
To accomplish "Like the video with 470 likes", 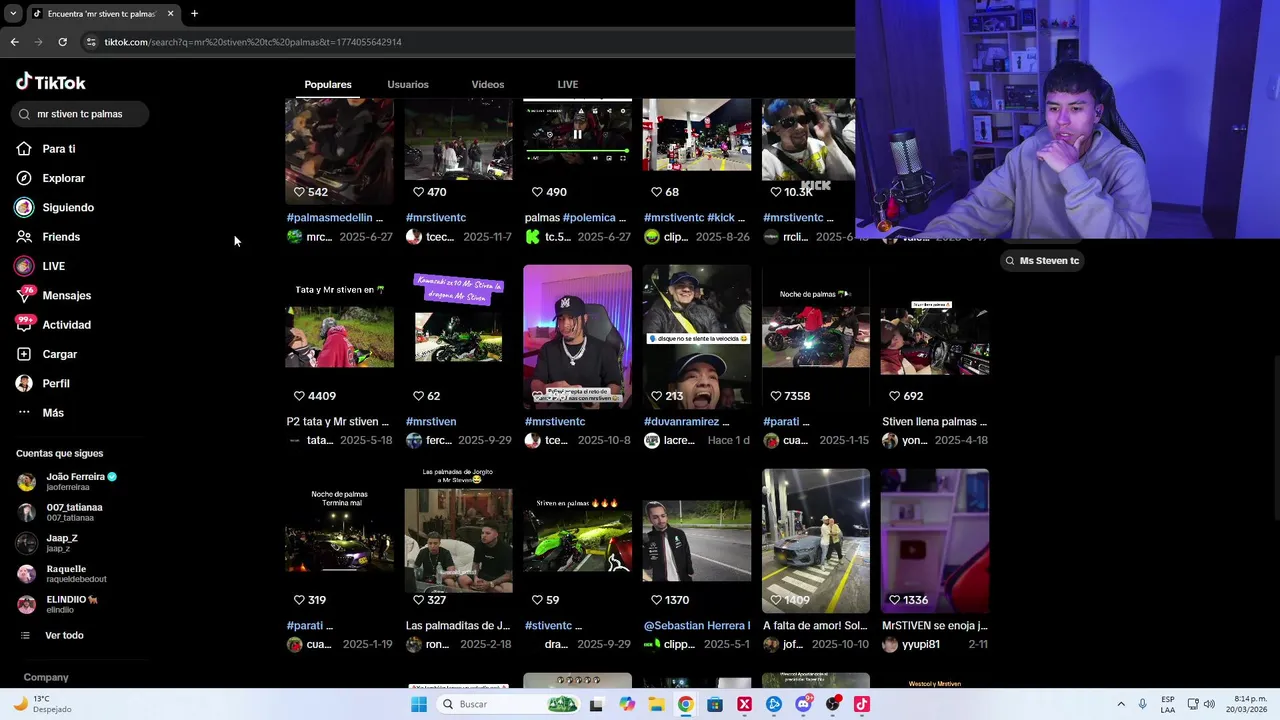I will point(418,192).
